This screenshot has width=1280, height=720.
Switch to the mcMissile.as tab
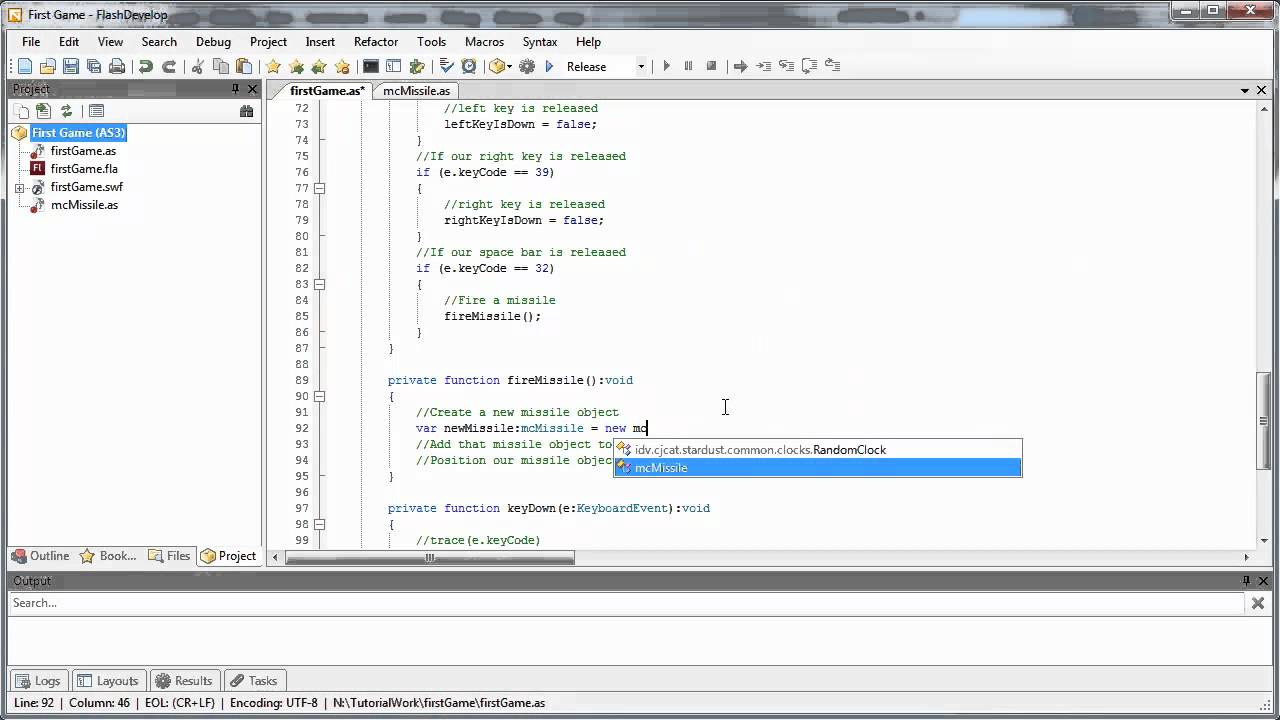tap(416, 91)
